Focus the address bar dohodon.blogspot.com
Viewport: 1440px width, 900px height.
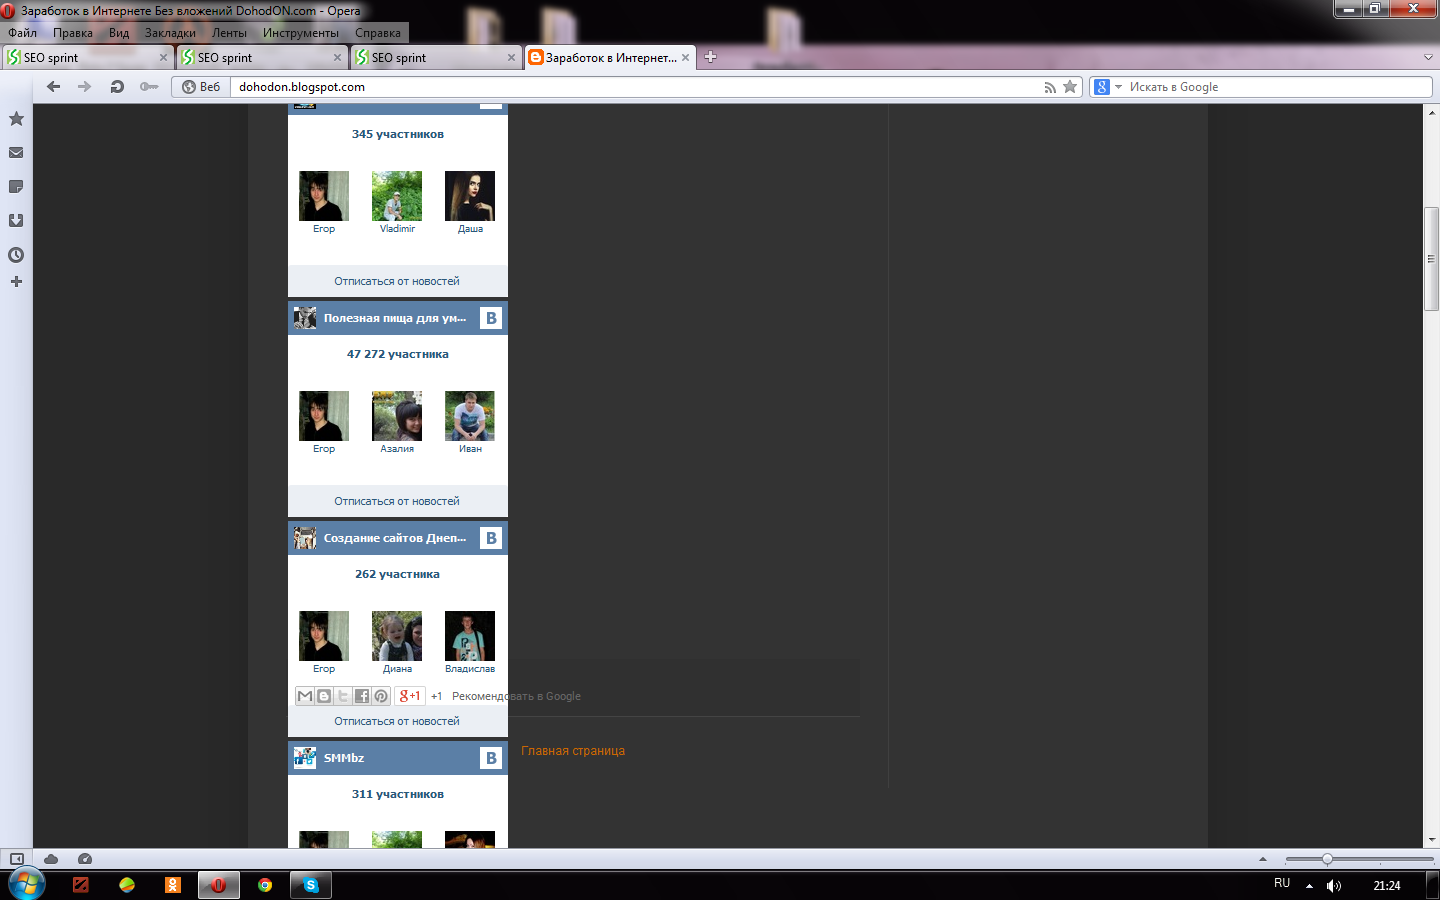[636, 87]
